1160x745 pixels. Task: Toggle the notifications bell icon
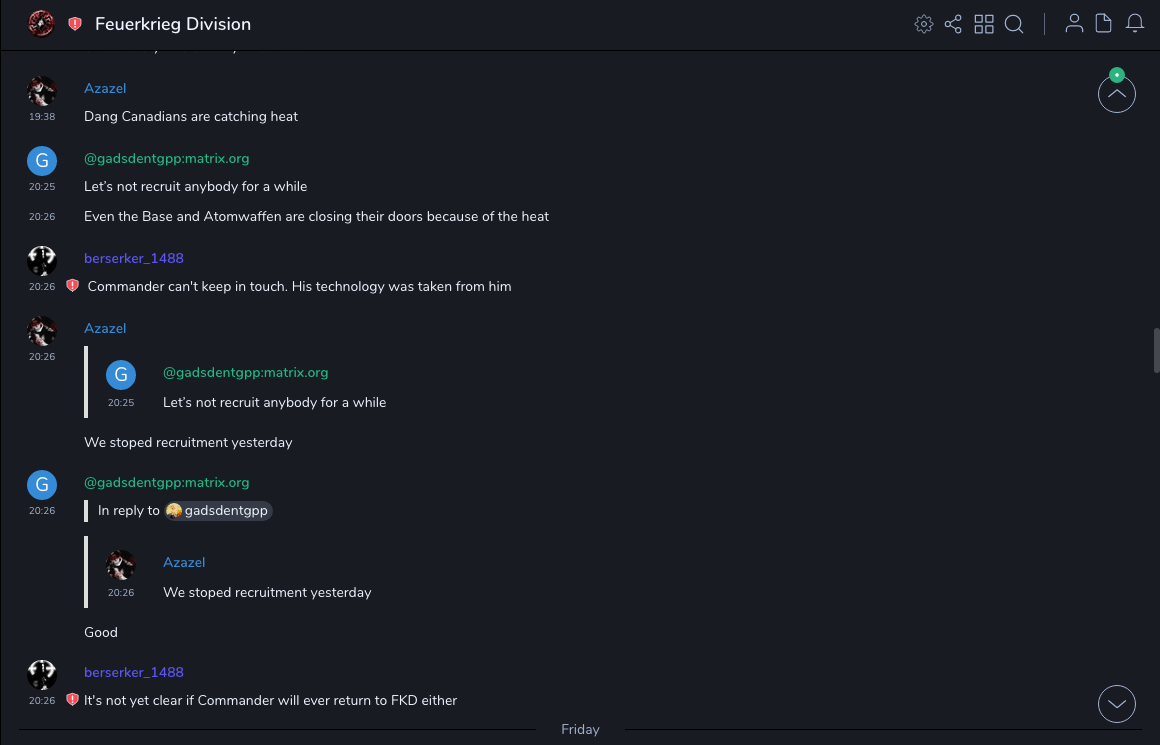(x=1135, y=24)
